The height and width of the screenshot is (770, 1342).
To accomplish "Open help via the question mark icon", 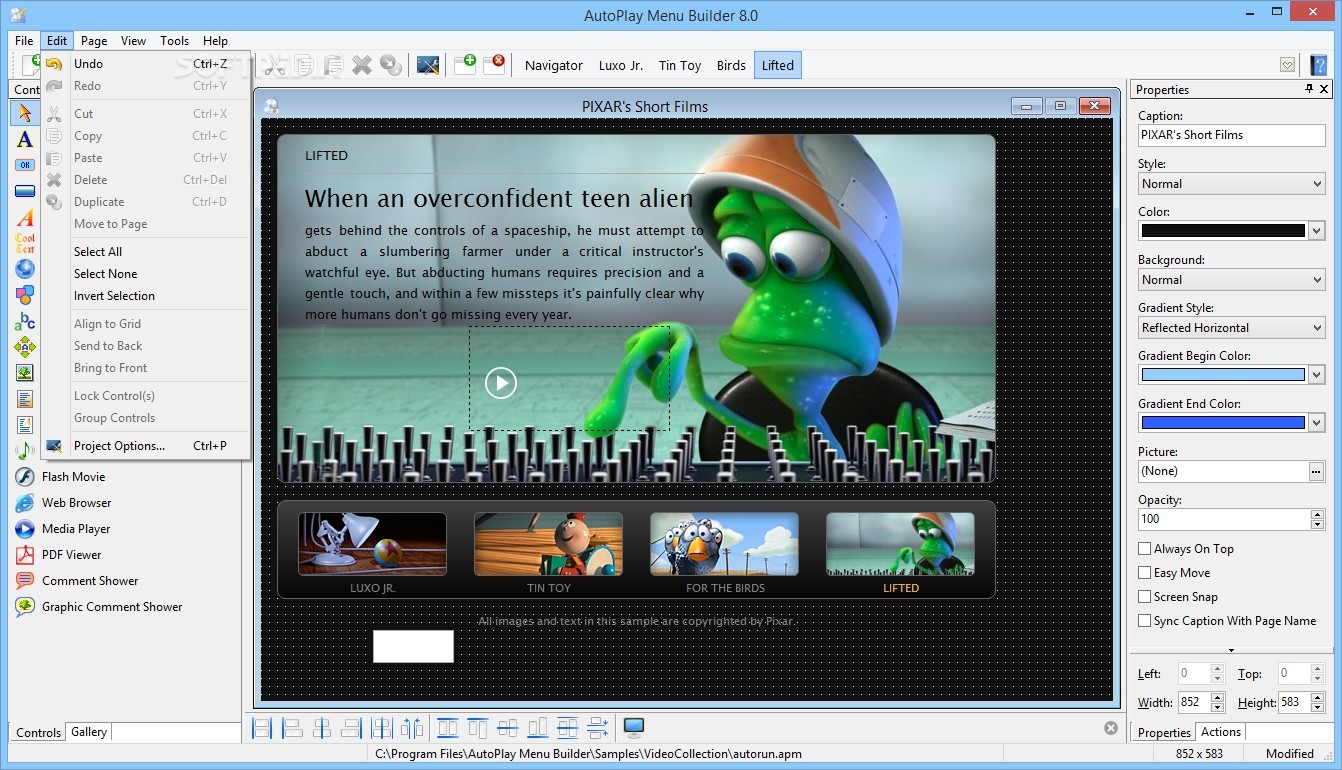I will click(x=1319, y=66).
